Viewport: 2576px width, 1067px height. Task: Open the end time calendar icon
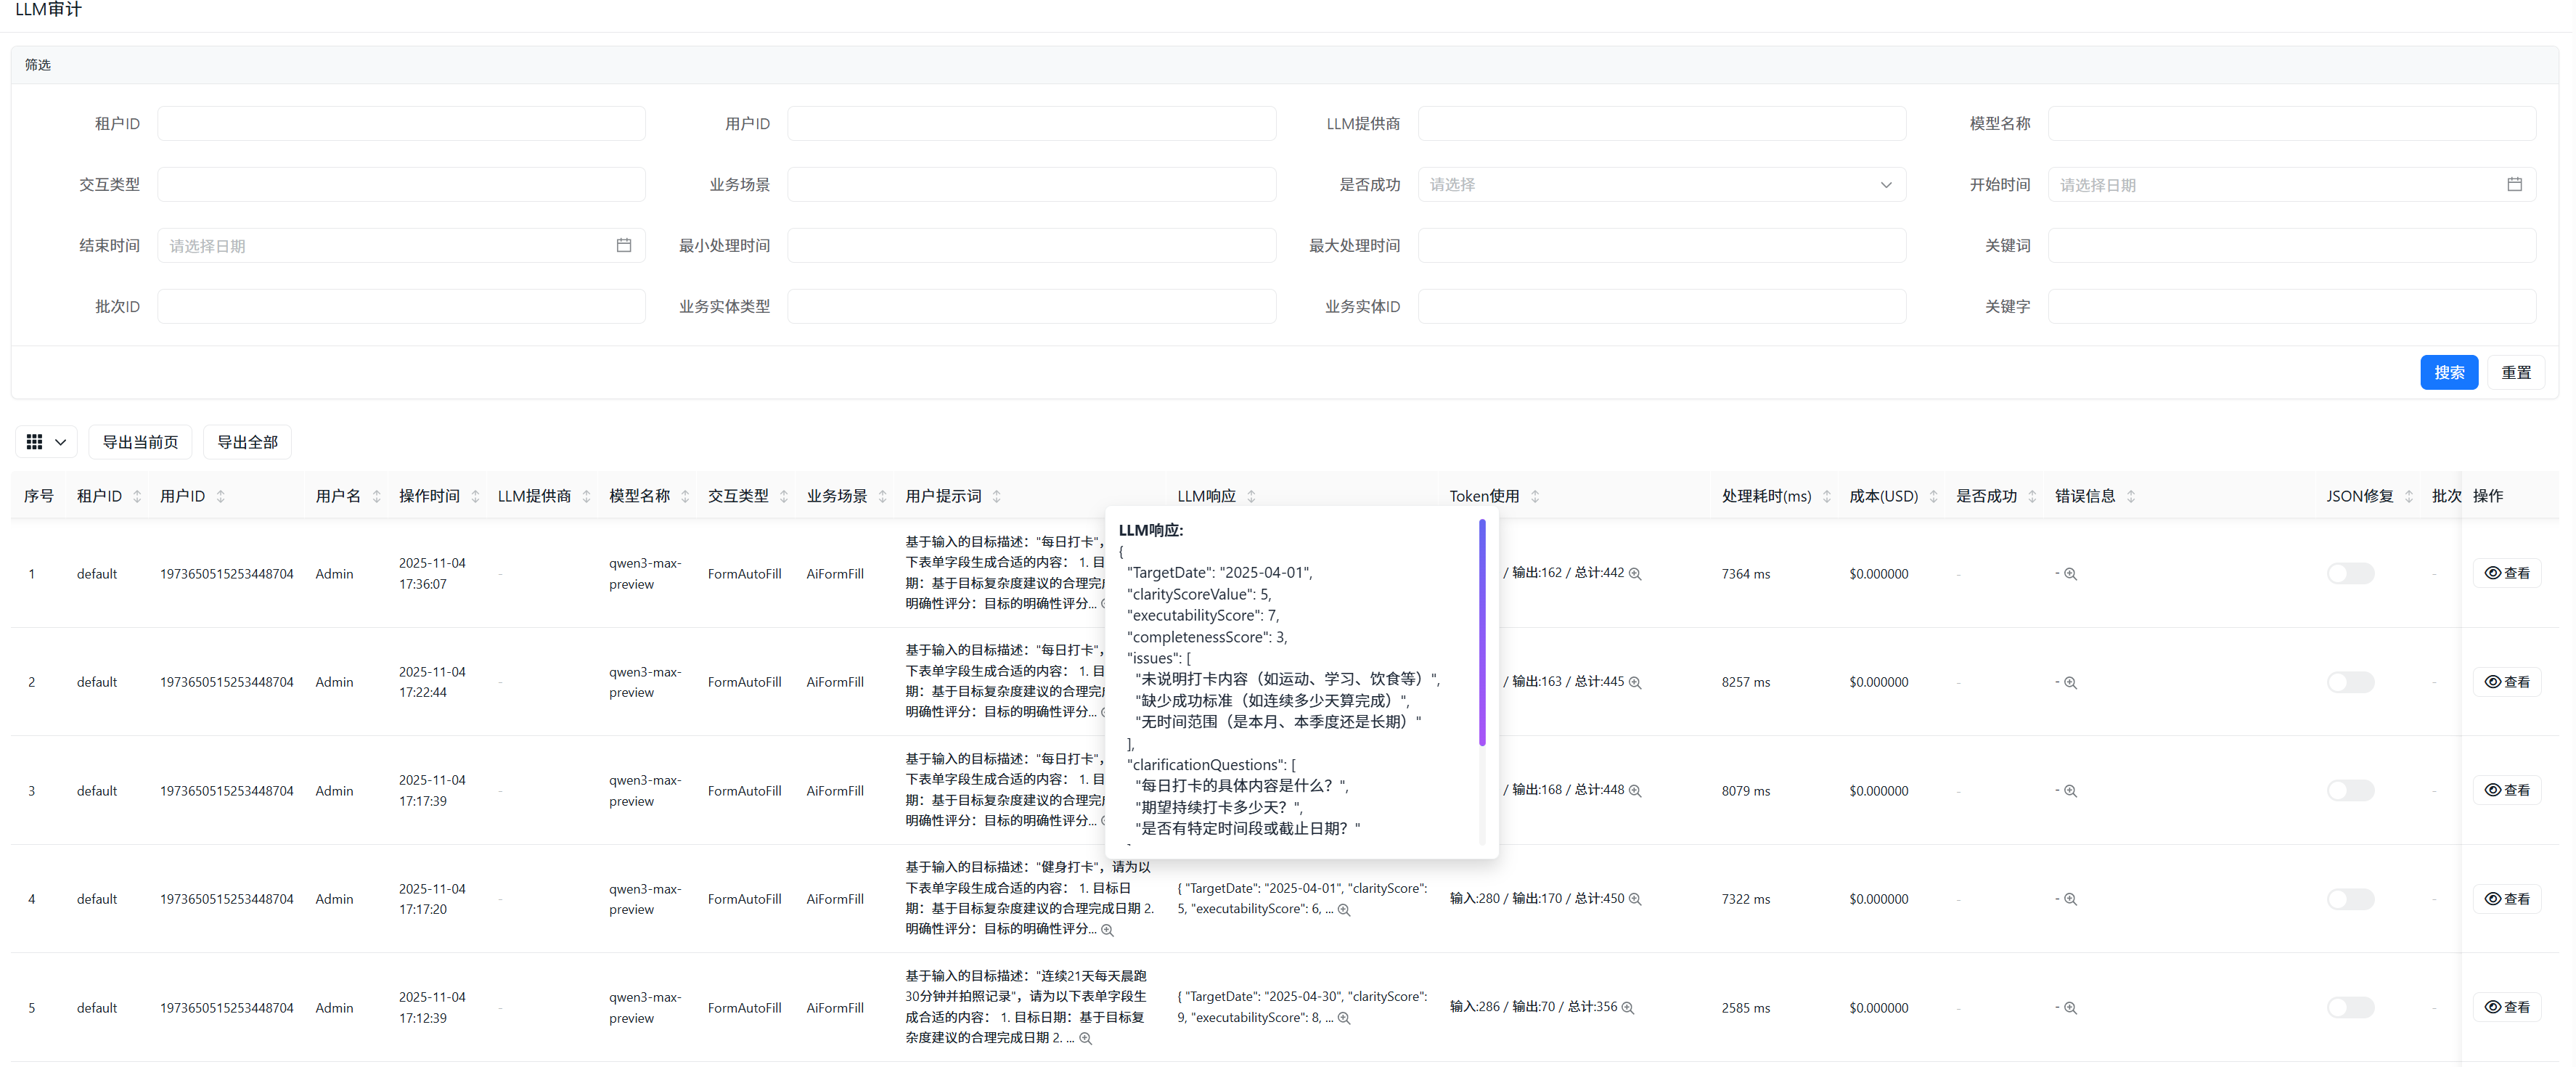(624, 246)
